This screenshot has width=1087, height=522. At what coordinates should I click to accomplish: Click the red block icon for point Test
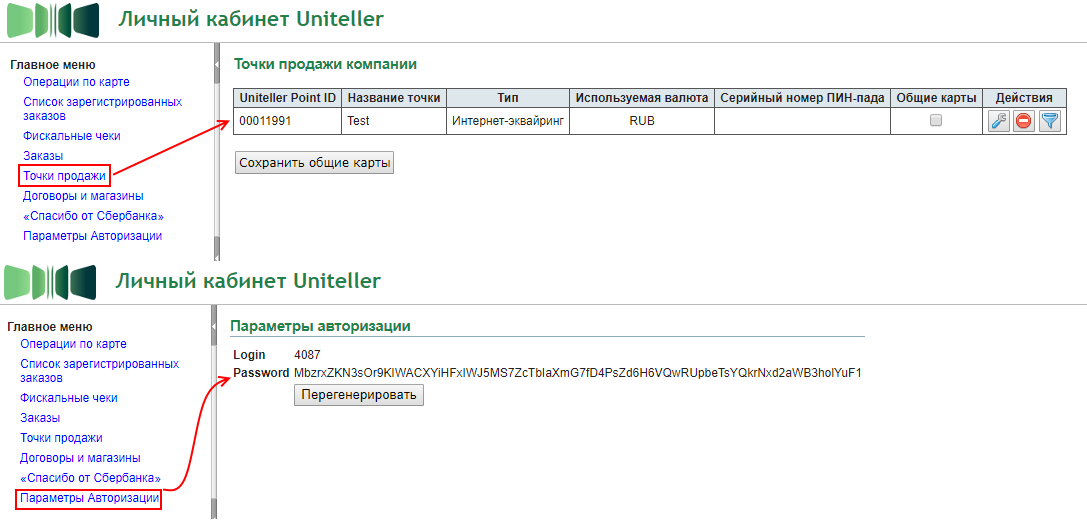point(1023,121)
